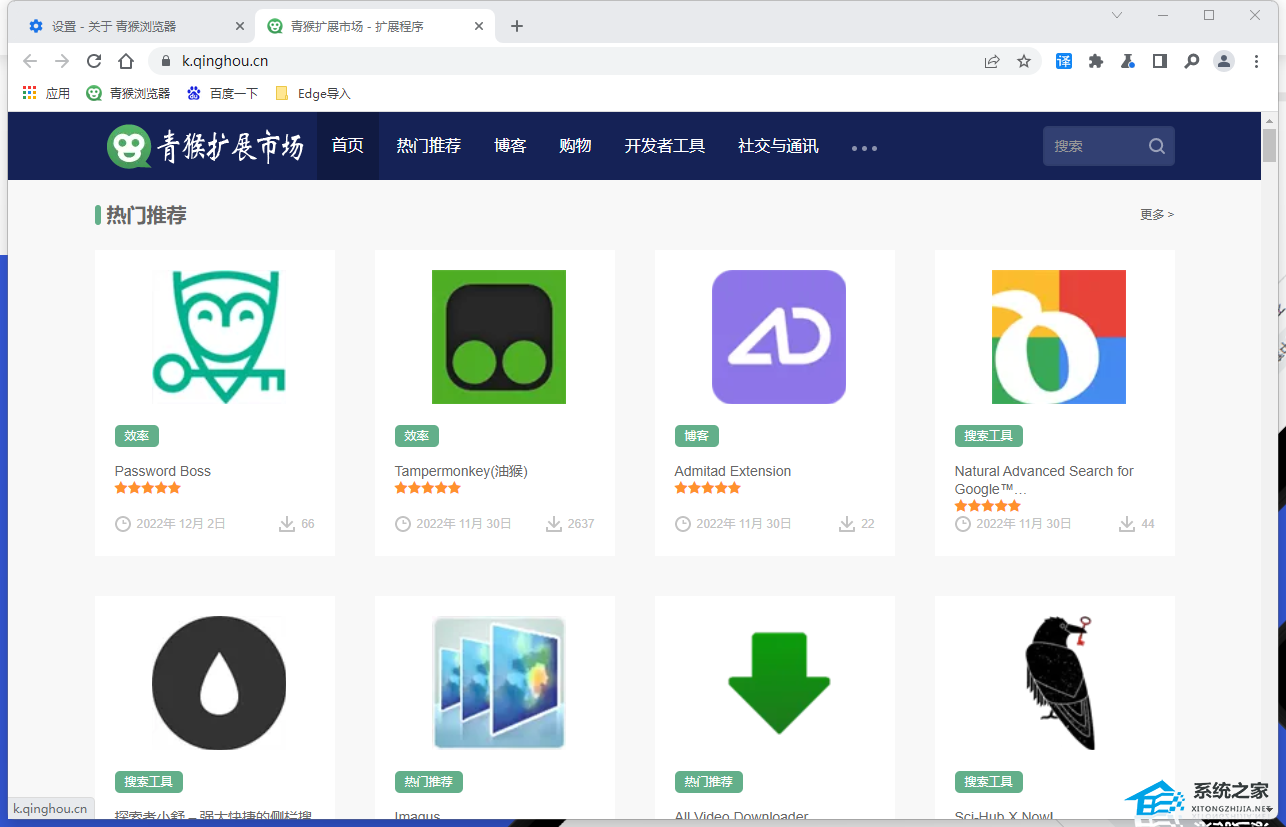Open the 博客 navigation item
Screen dimensions: 1286x827
click(x=510, y=146)
